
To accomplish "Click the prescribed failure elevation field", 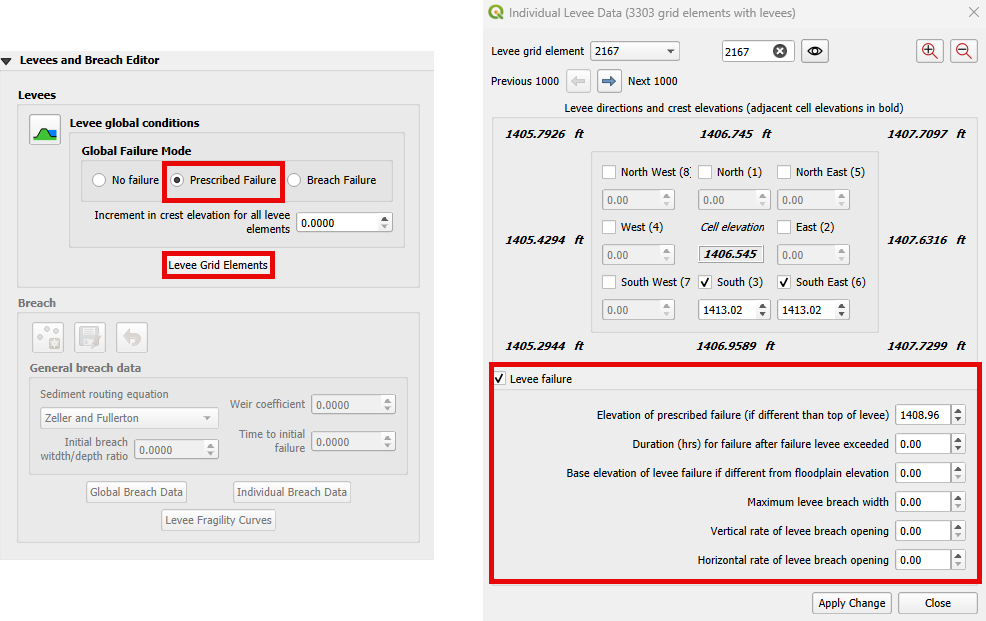I will [x=922, y=415].
